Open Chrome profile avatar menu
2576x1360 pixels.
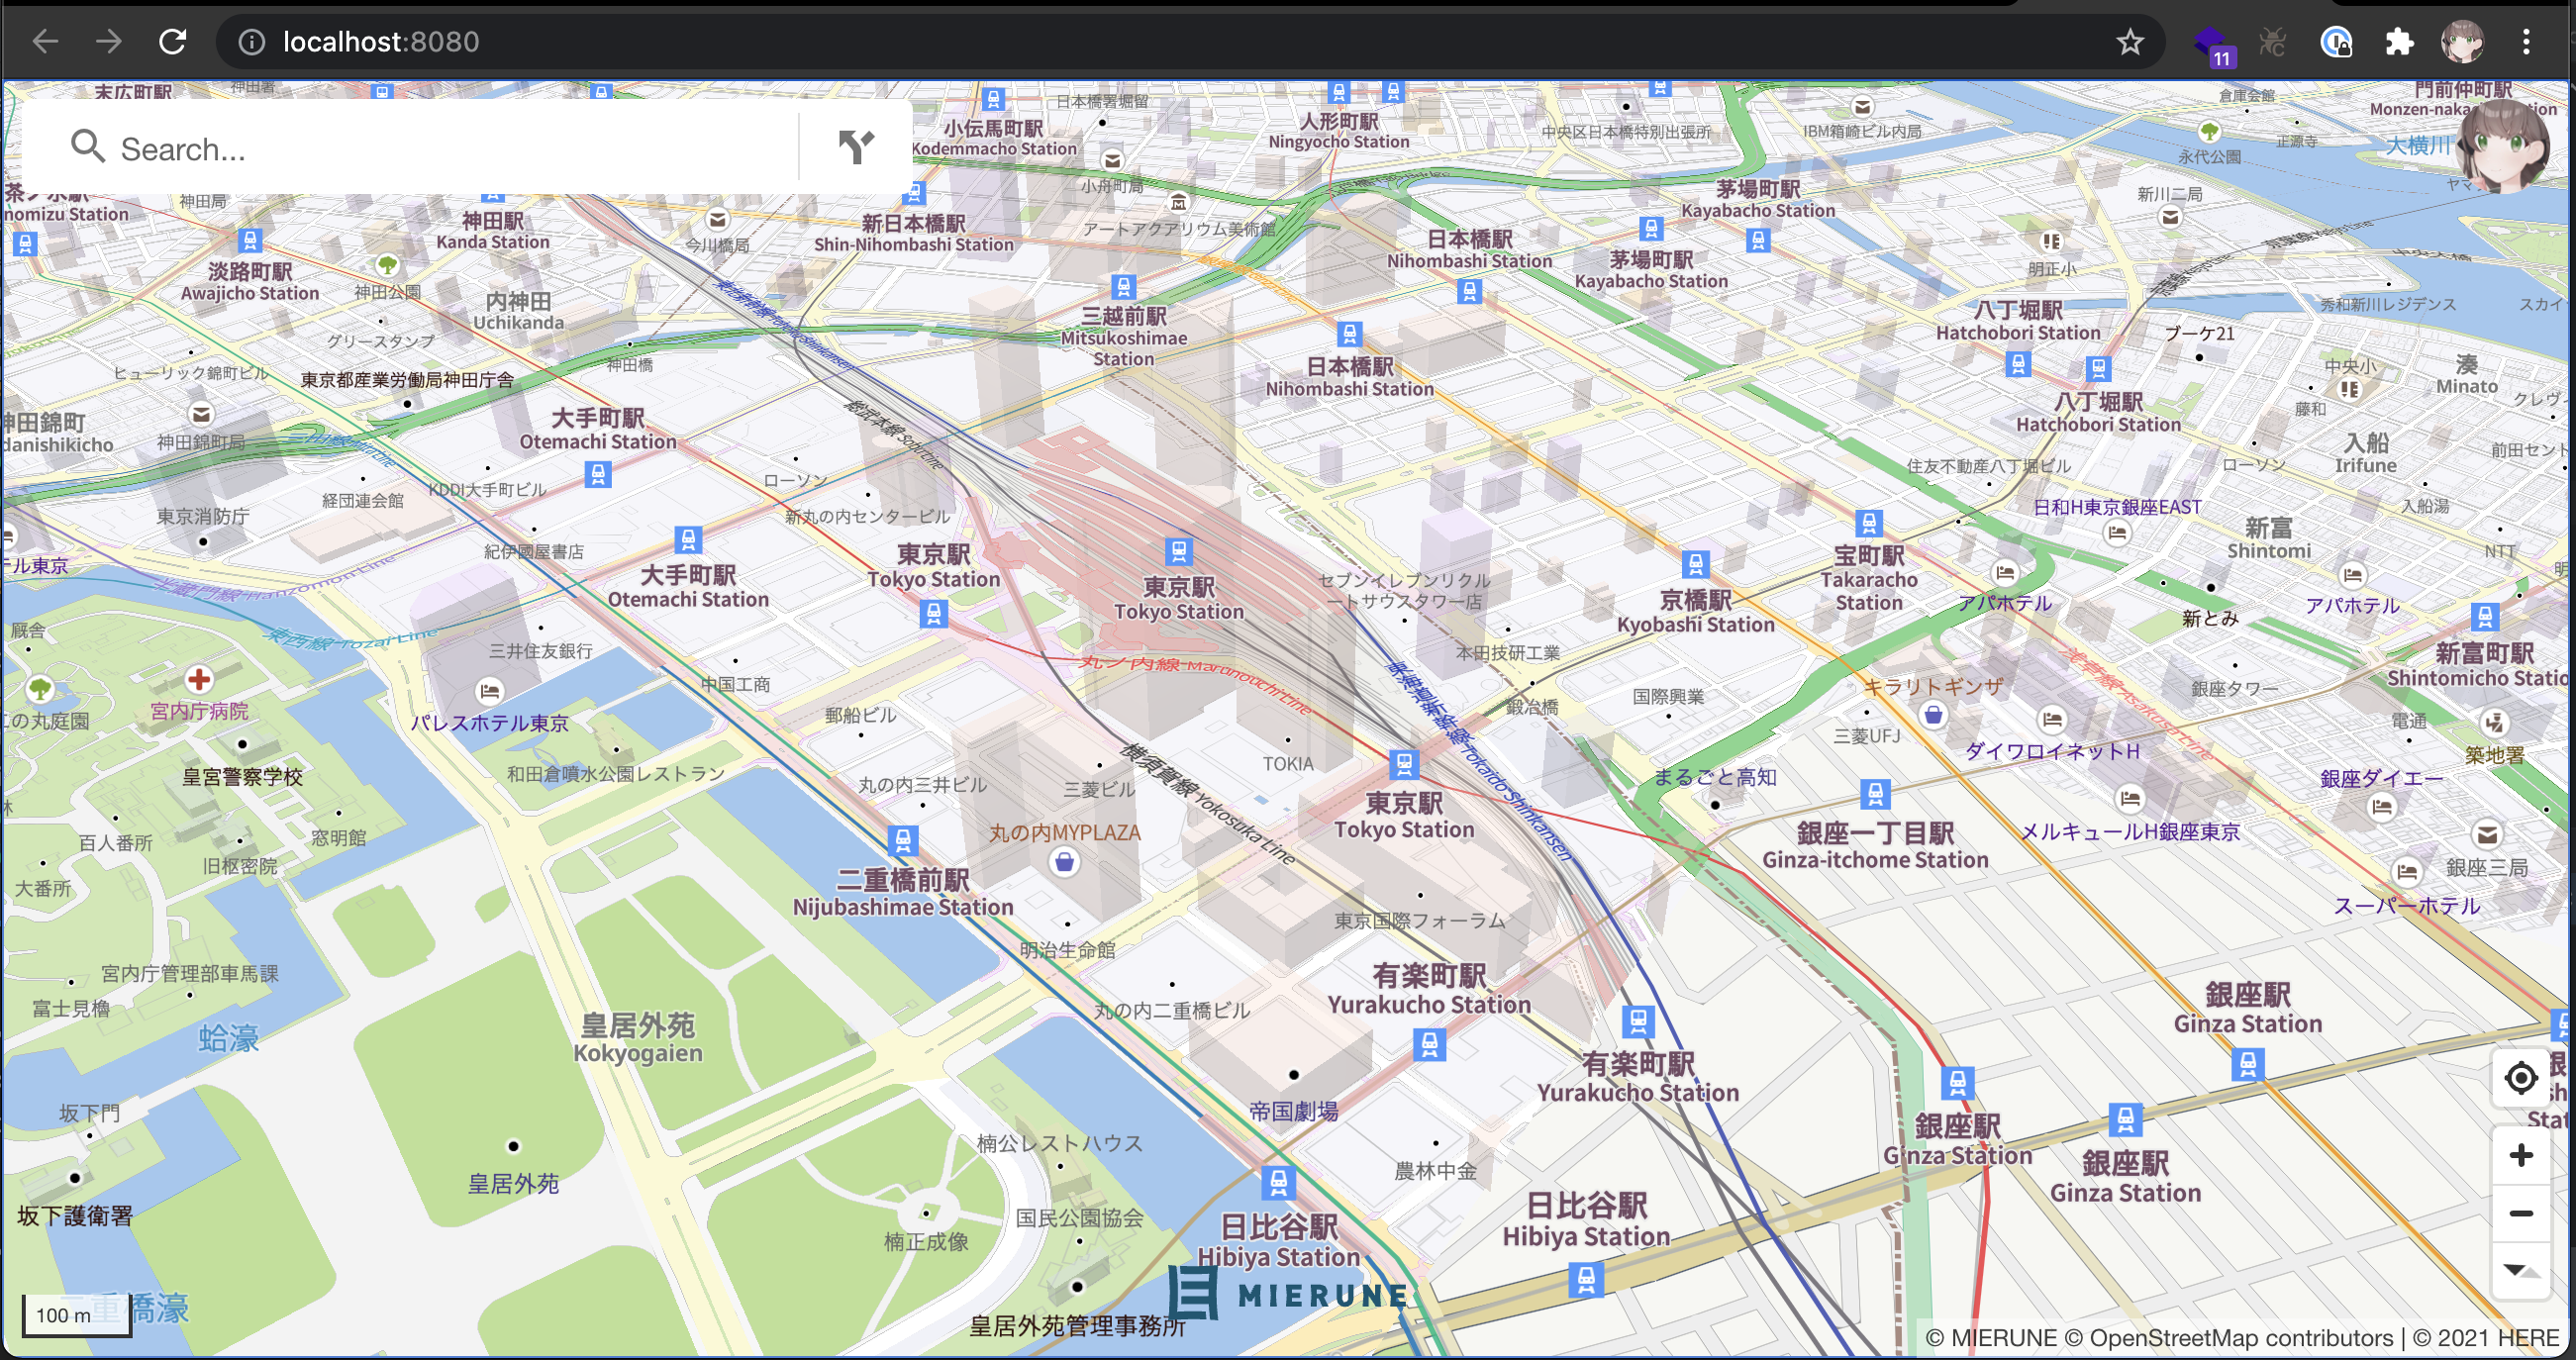tap(2462, 42)
